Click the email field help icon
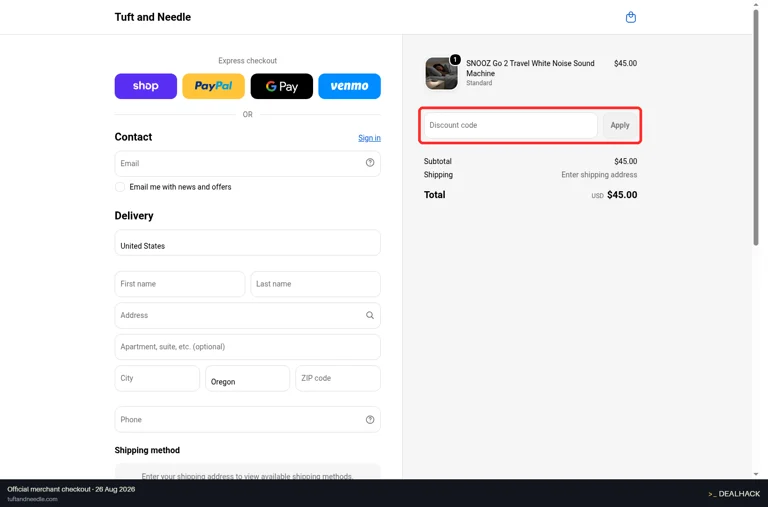The height and width of the screenshot is (507, 768). (x=370, y=163)
